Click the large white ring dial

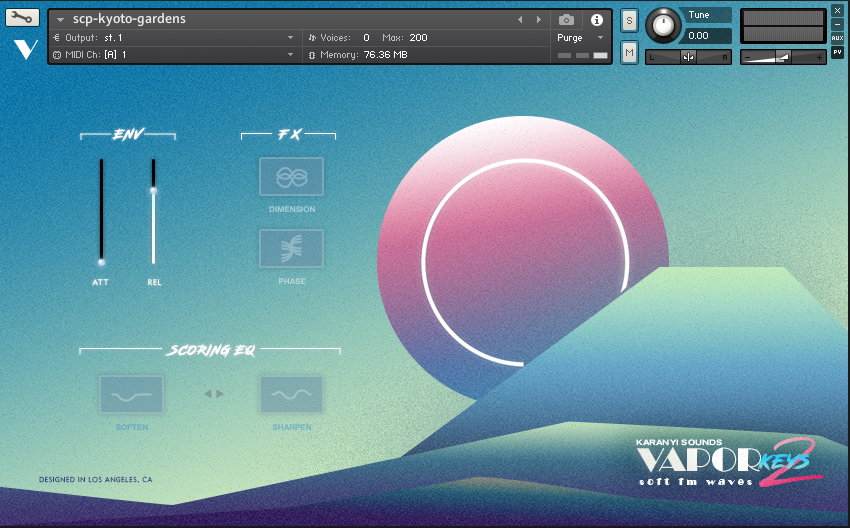[x=525, y=262]
